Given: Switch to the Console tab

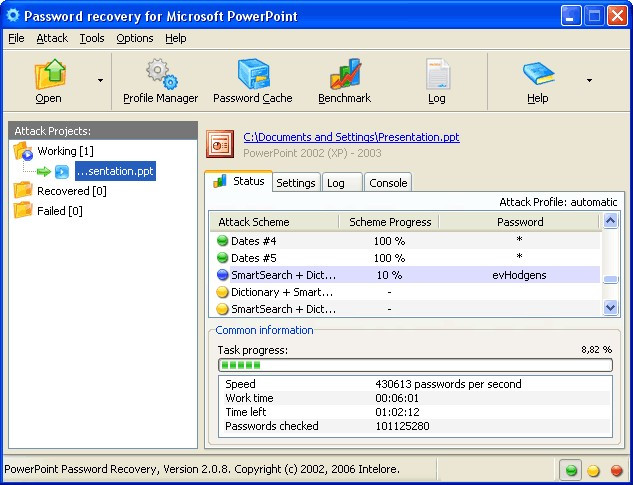Looking at the screenshot, I should [388, 183].
